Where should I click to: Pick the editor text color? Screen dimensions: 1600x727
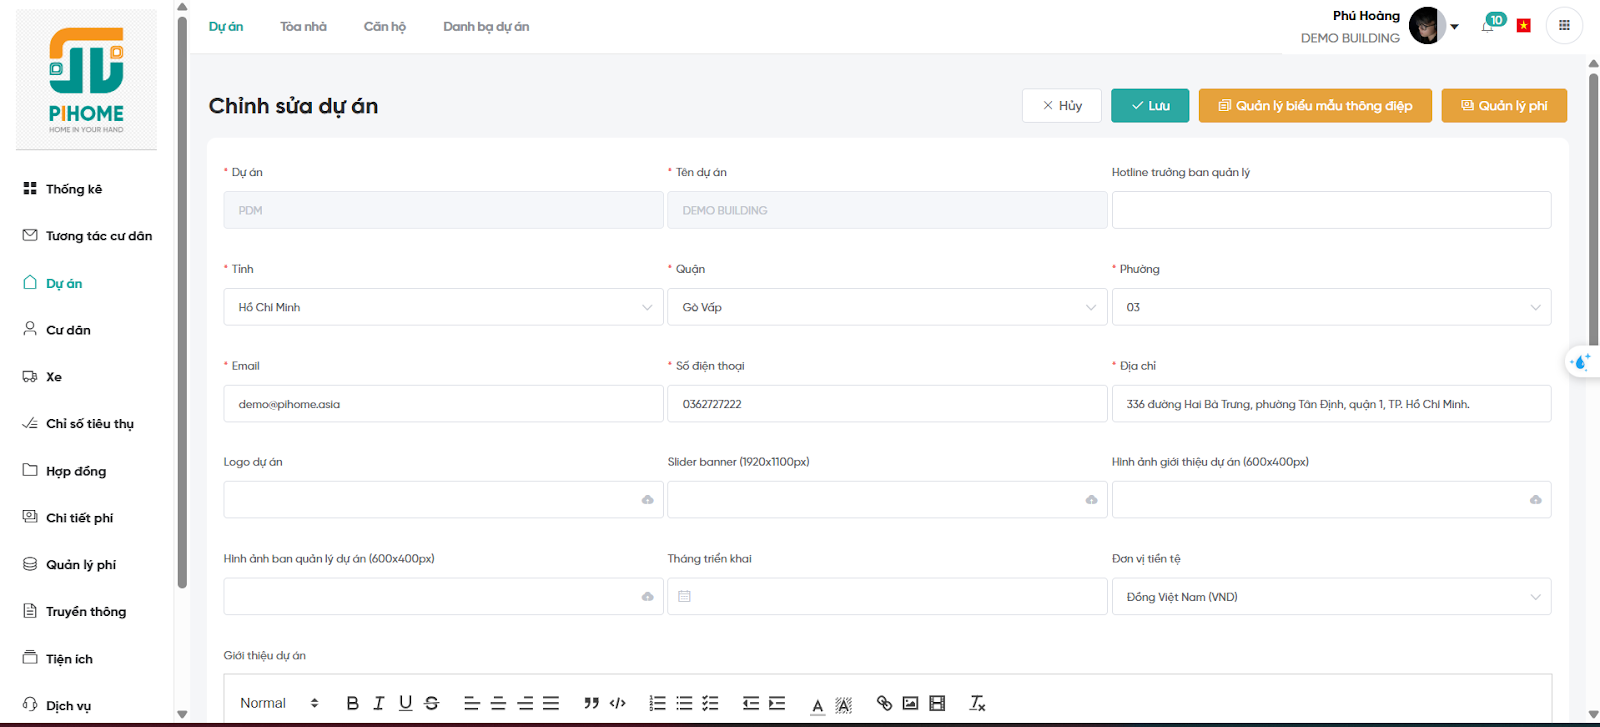click(x=817, y=704)
